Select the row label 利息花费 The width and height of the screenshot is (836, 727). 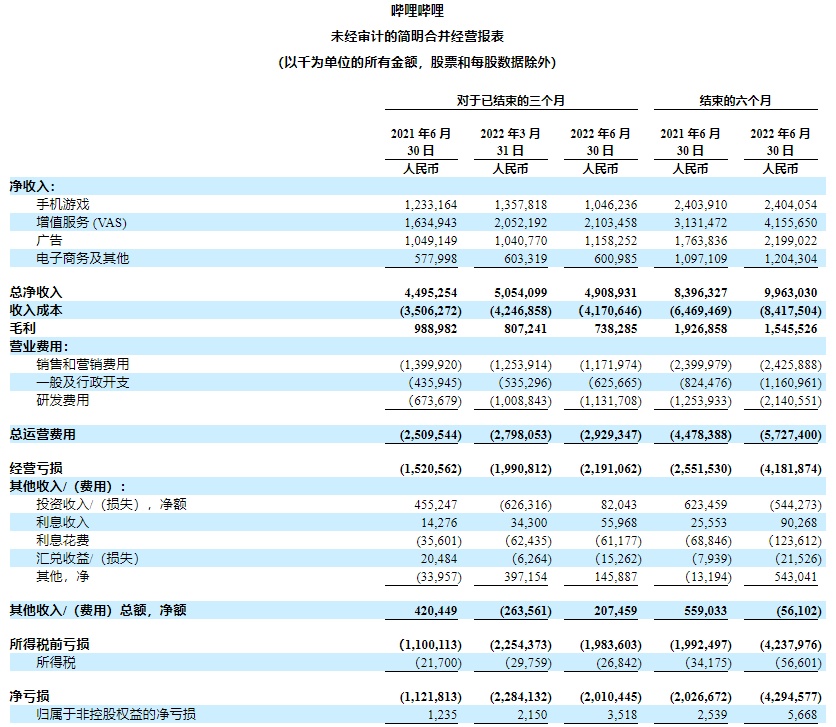pos(63,540)
